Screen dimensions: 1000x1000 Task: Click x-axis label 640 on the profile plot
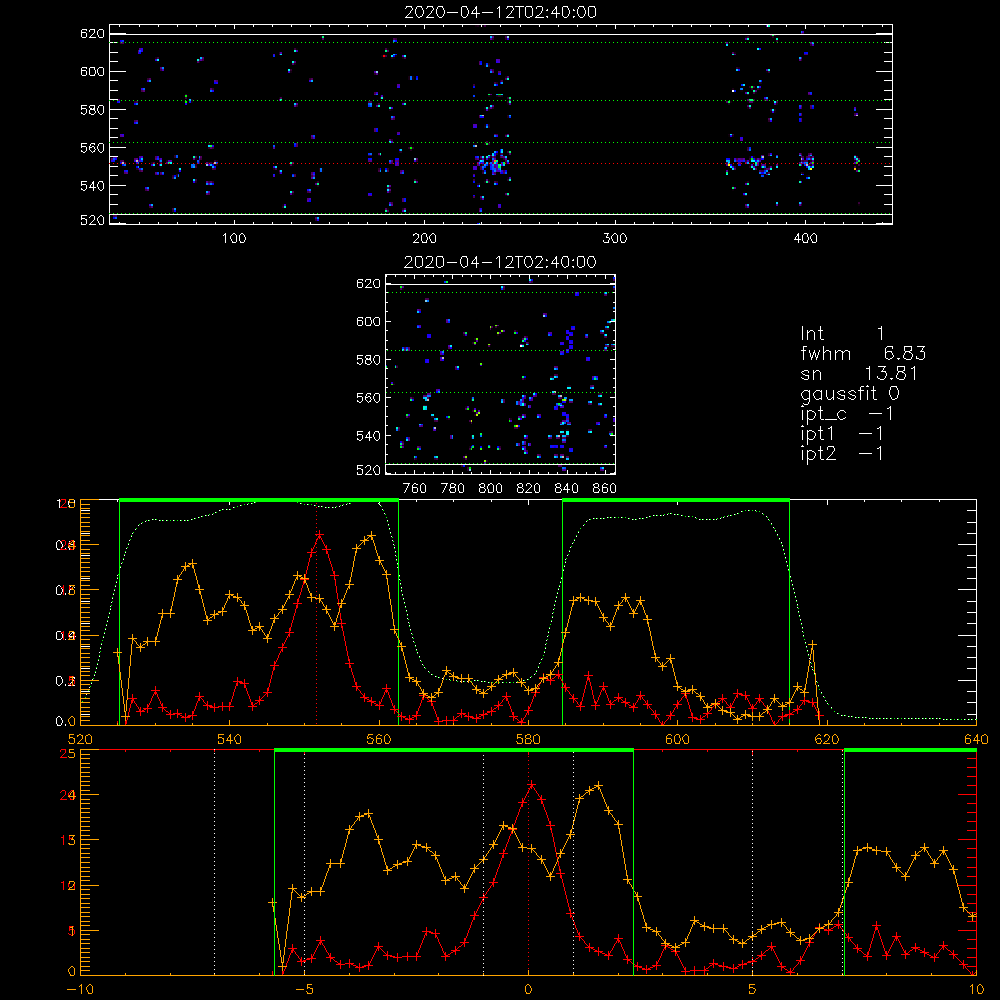click(976, 740)
